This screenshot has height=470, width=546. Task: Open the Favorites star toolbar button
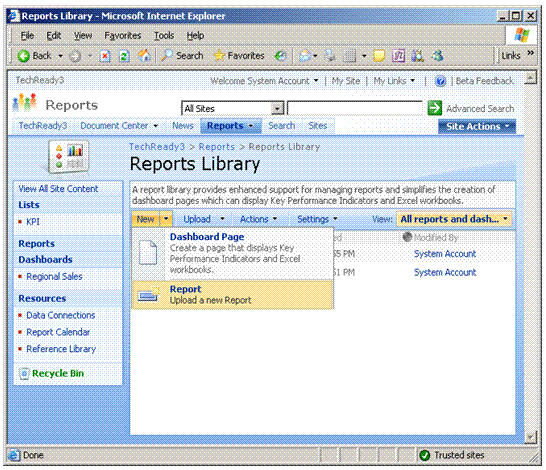click(239, 55)
